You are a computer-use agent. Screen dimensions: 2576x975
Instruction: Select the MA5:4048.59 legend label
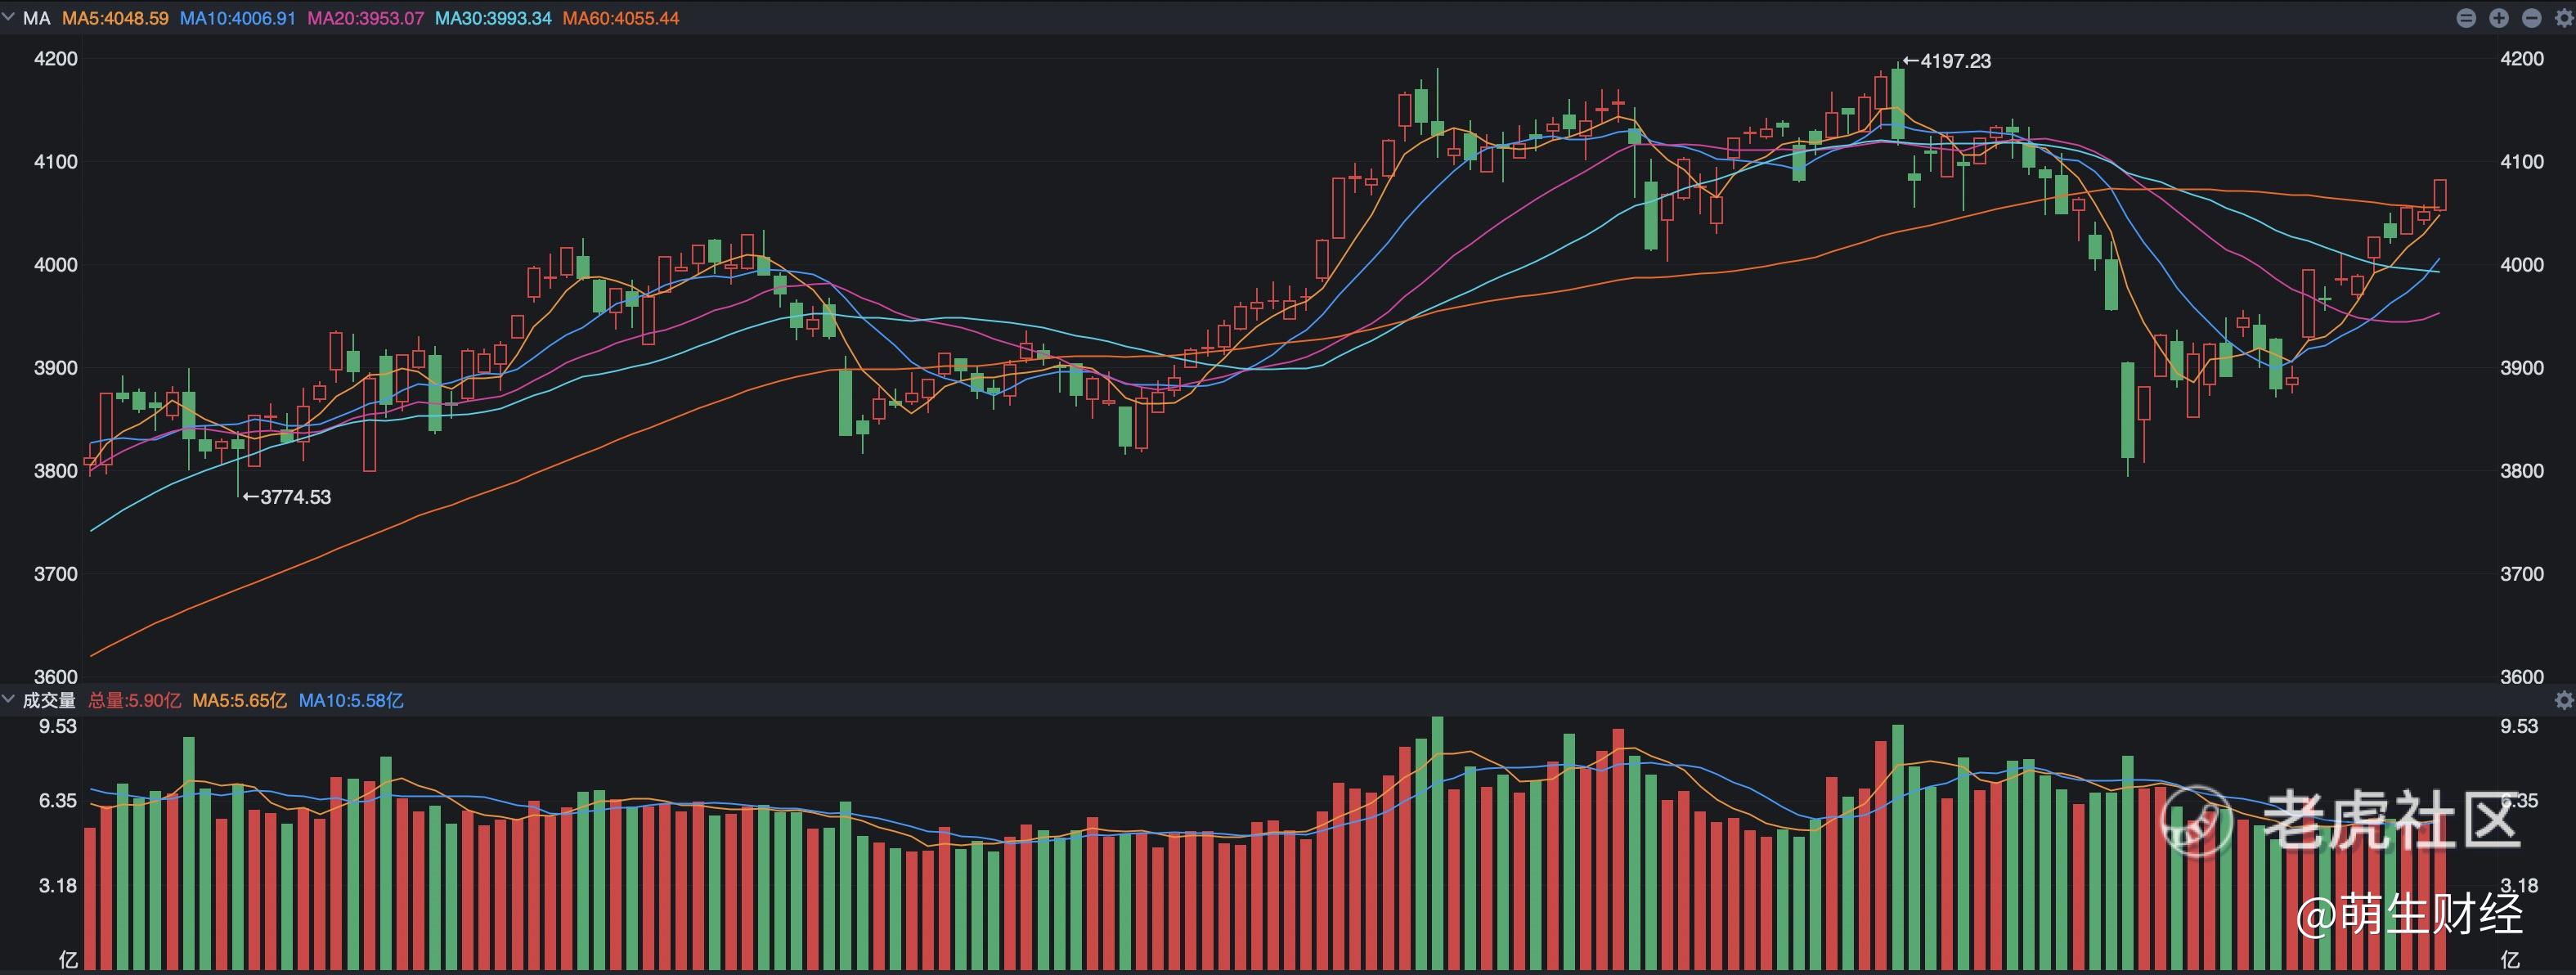click(x=115, y=18)
